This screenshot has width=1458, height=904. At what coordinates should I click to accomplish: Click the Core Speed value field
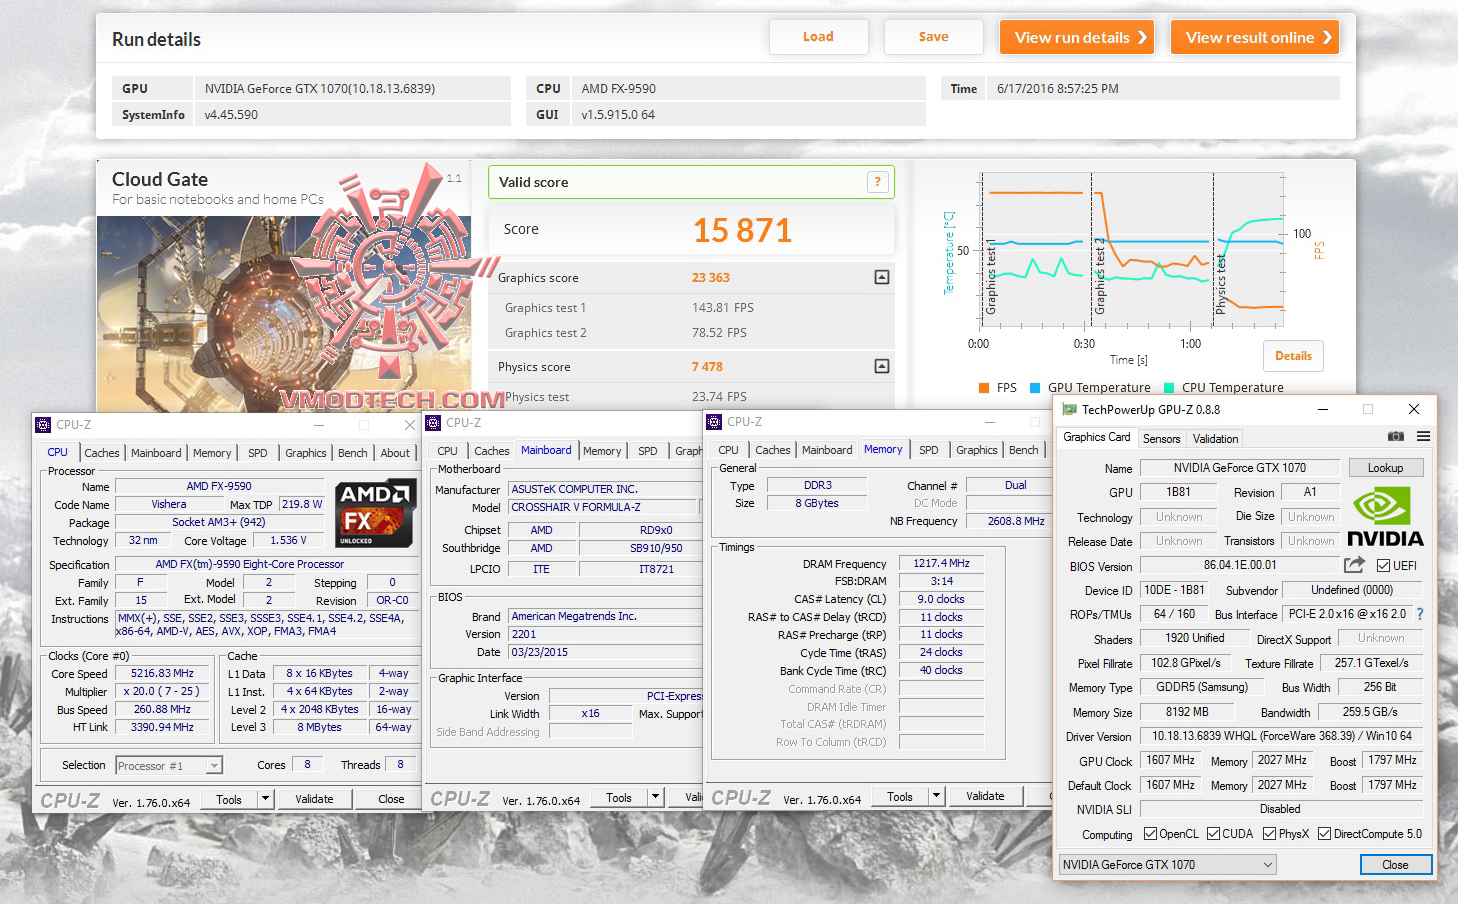(x=162, y=674)
